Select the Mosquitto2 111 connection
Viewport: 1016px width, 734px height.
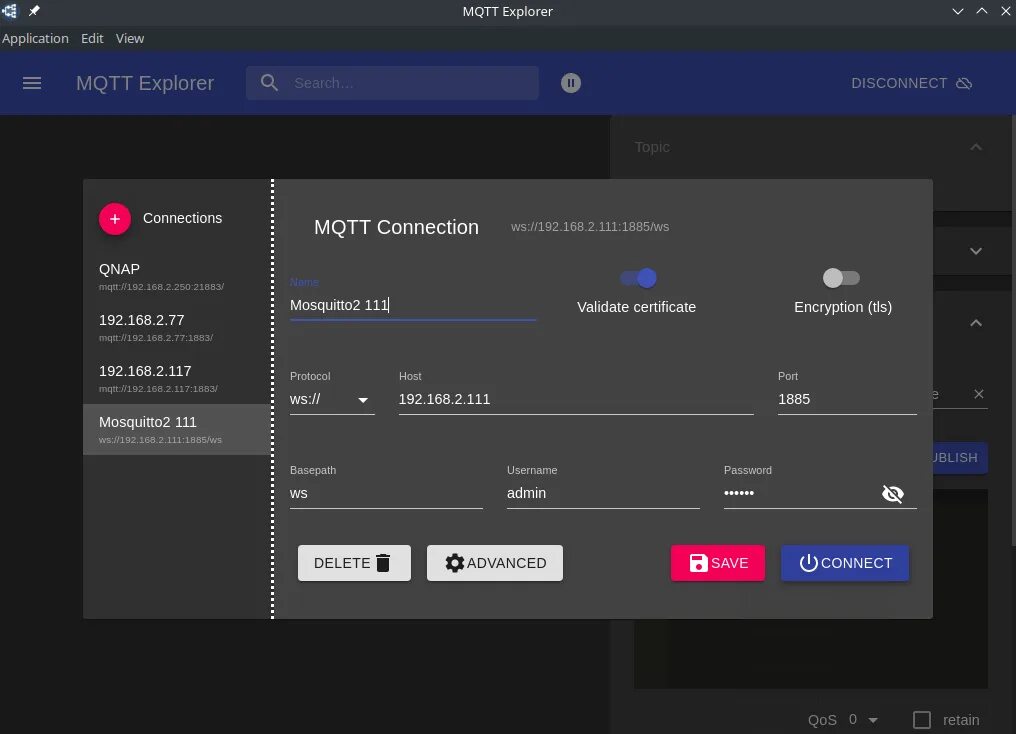(177, 430)
